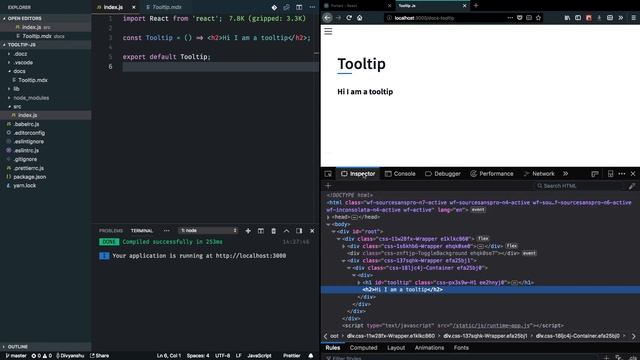Open the devtools eyedropper tool

[632, 186]
